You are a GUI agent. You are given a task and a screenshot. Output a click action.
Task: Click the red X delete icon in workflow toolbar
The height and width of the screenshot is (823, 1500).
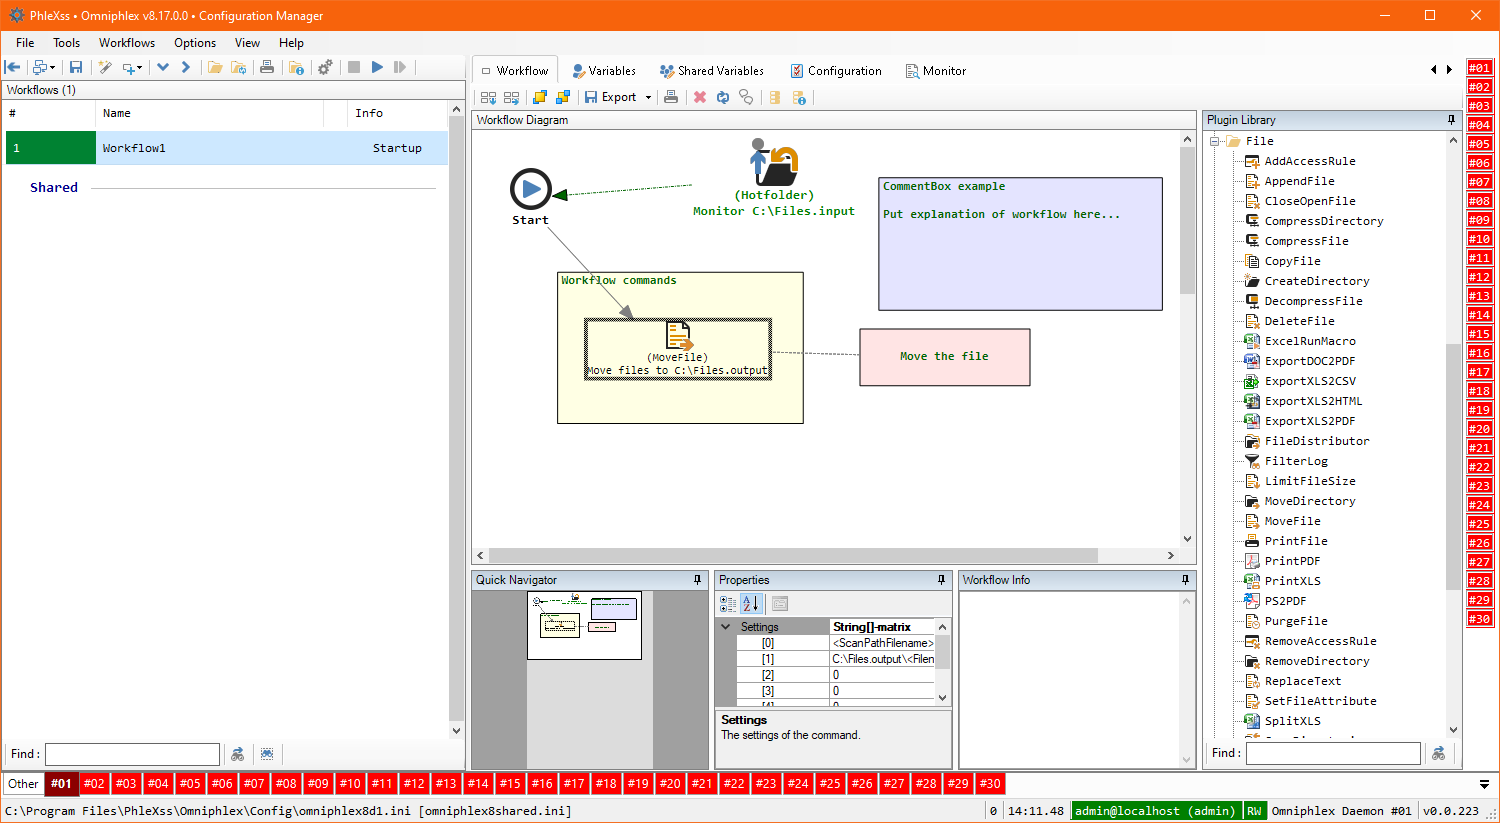point(700,97)
